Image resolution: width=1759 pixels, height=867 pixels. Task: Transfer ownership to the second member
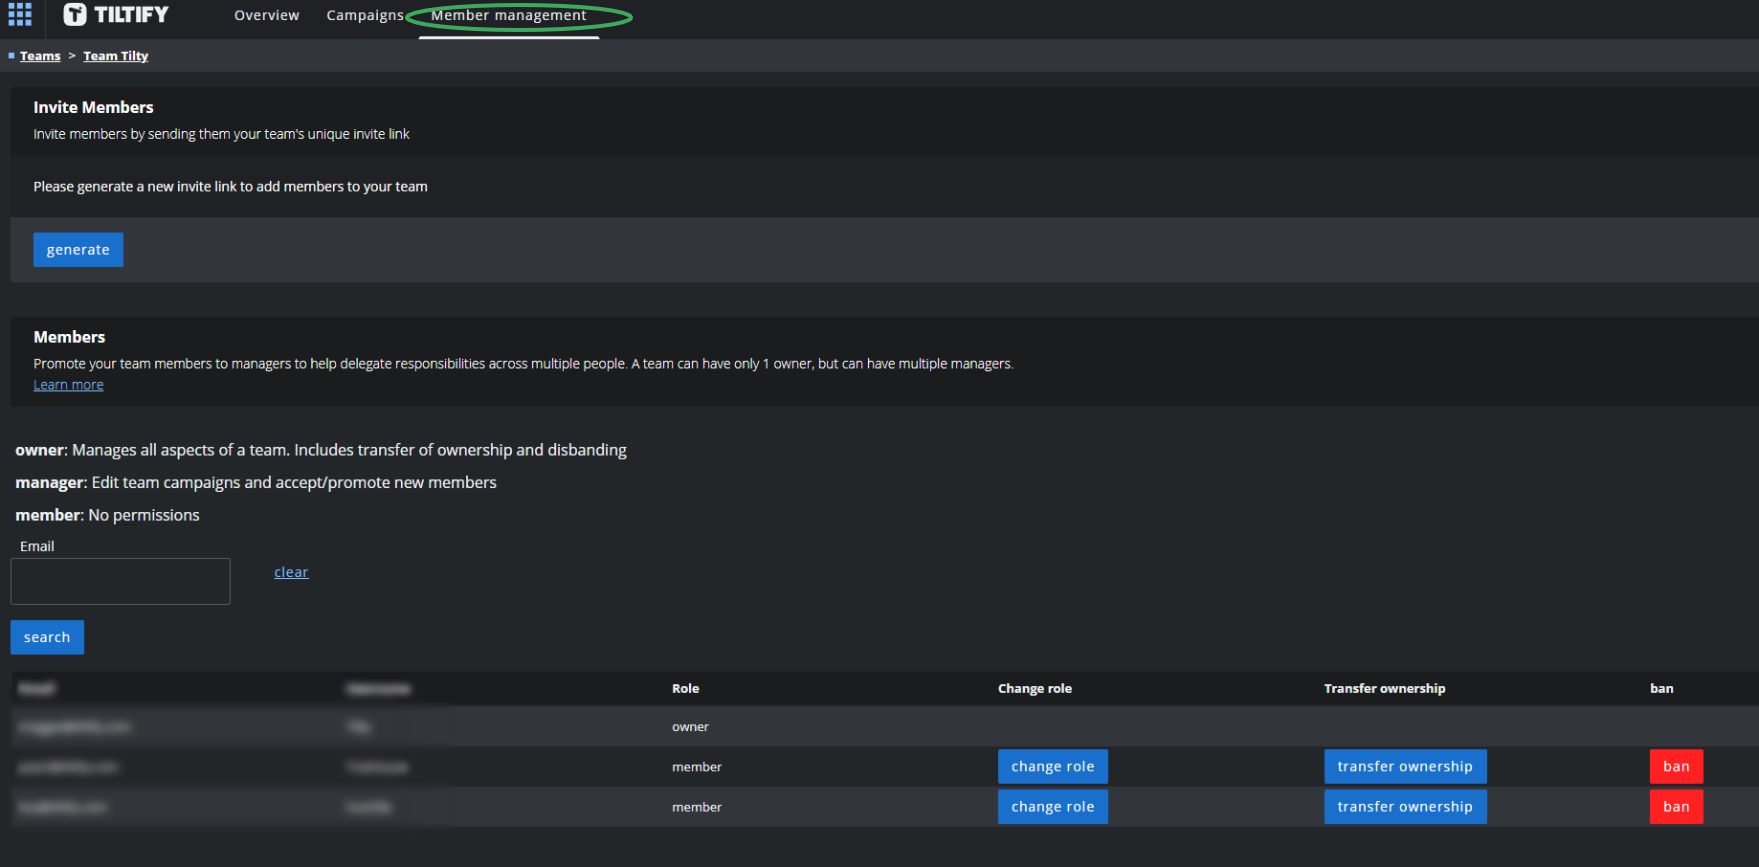1405,806
